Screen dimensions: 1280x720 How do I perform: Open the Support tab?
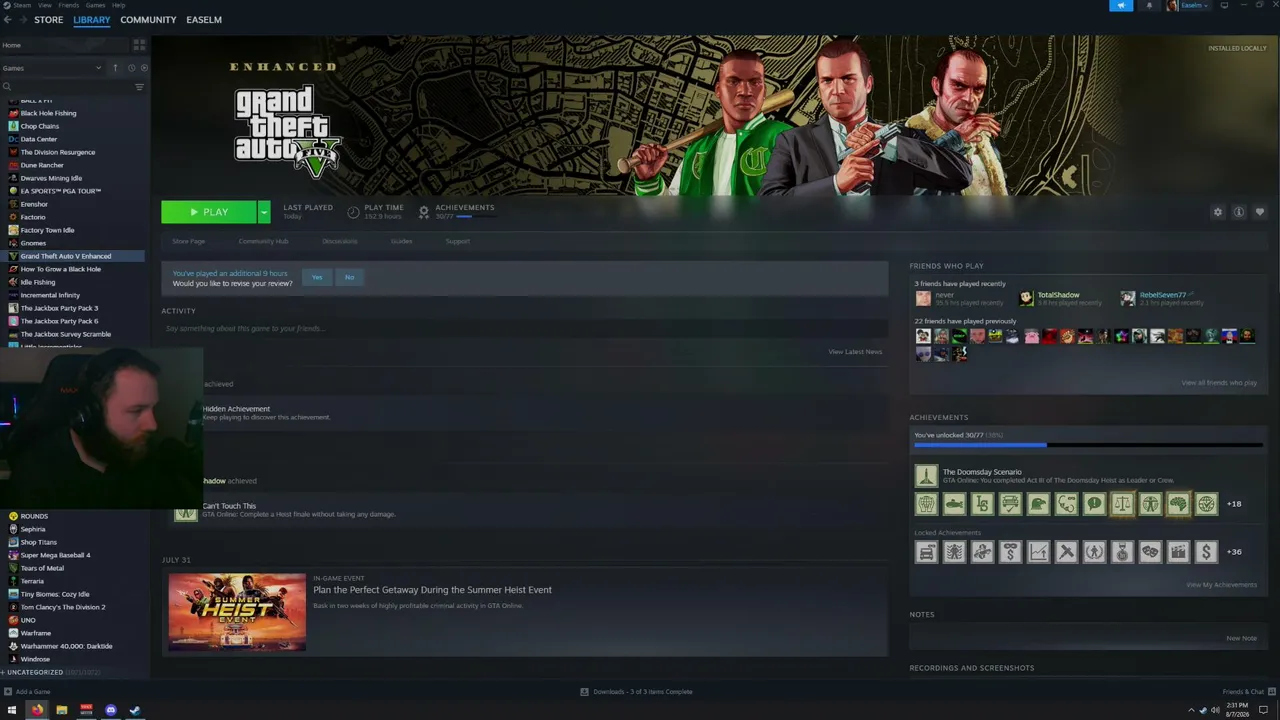pos(457,241)
